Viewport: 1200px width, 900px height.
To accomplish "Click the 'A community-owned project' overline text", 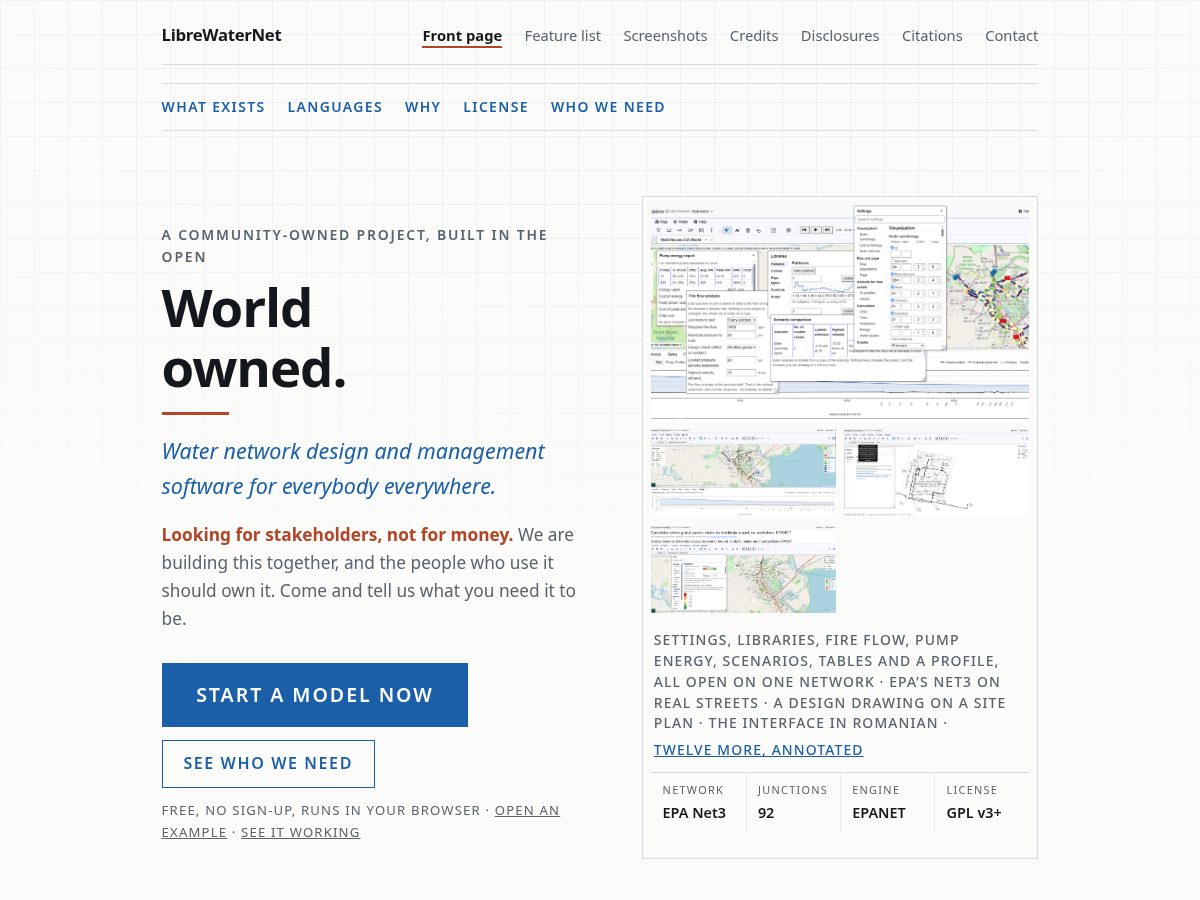I will point(355,246).
